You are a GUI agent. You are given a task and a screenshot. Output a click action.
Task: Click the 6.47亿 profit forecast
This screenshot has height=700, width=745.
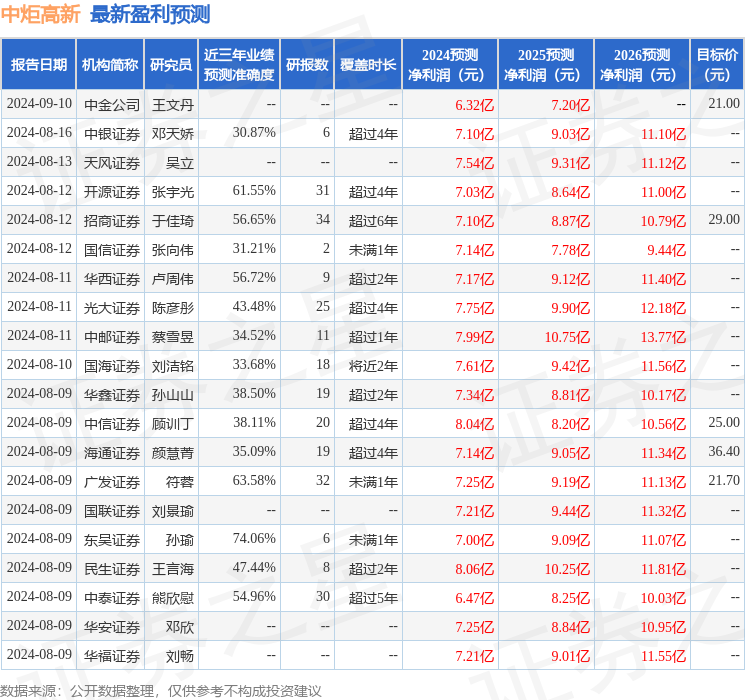pyautogui.click(x=475, y=598)
